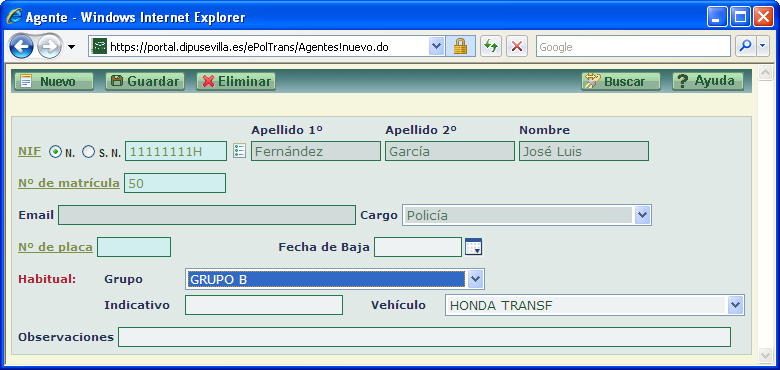The width and height of the screenshot is (780, 370).
Task: Open the person list icon beside NIF
Action: (239, 151)
